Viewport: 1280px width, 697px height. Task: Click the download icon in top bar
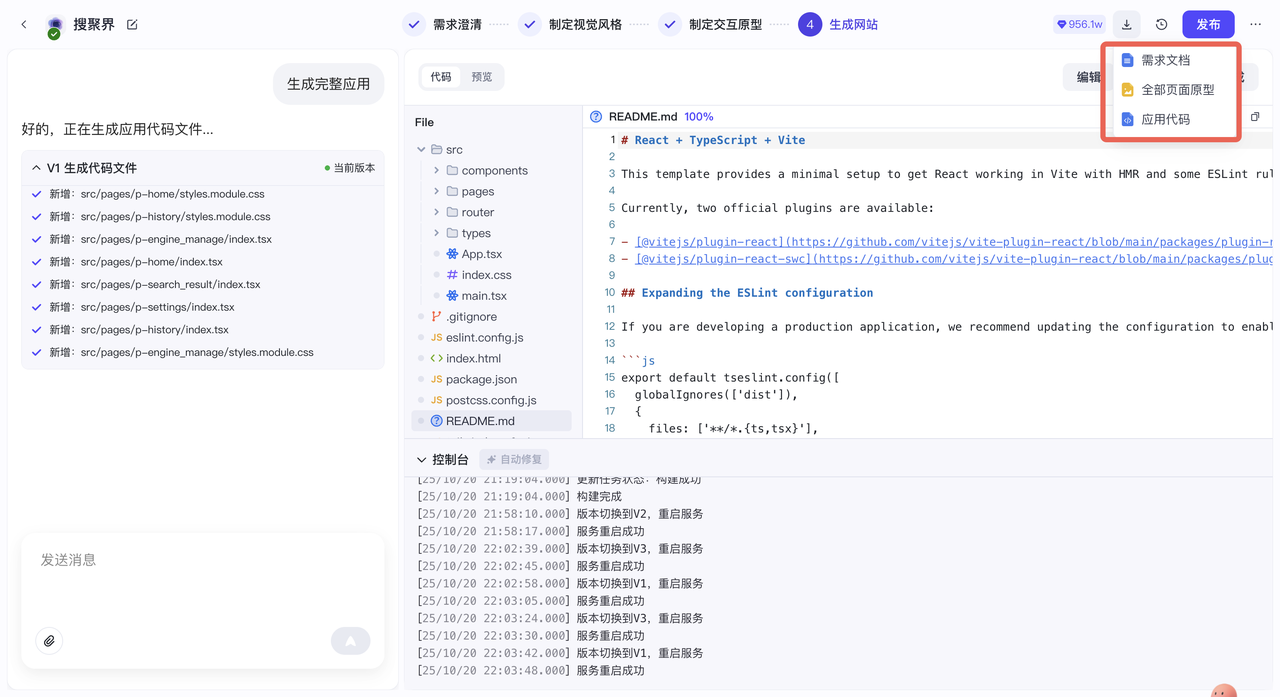1127,24
